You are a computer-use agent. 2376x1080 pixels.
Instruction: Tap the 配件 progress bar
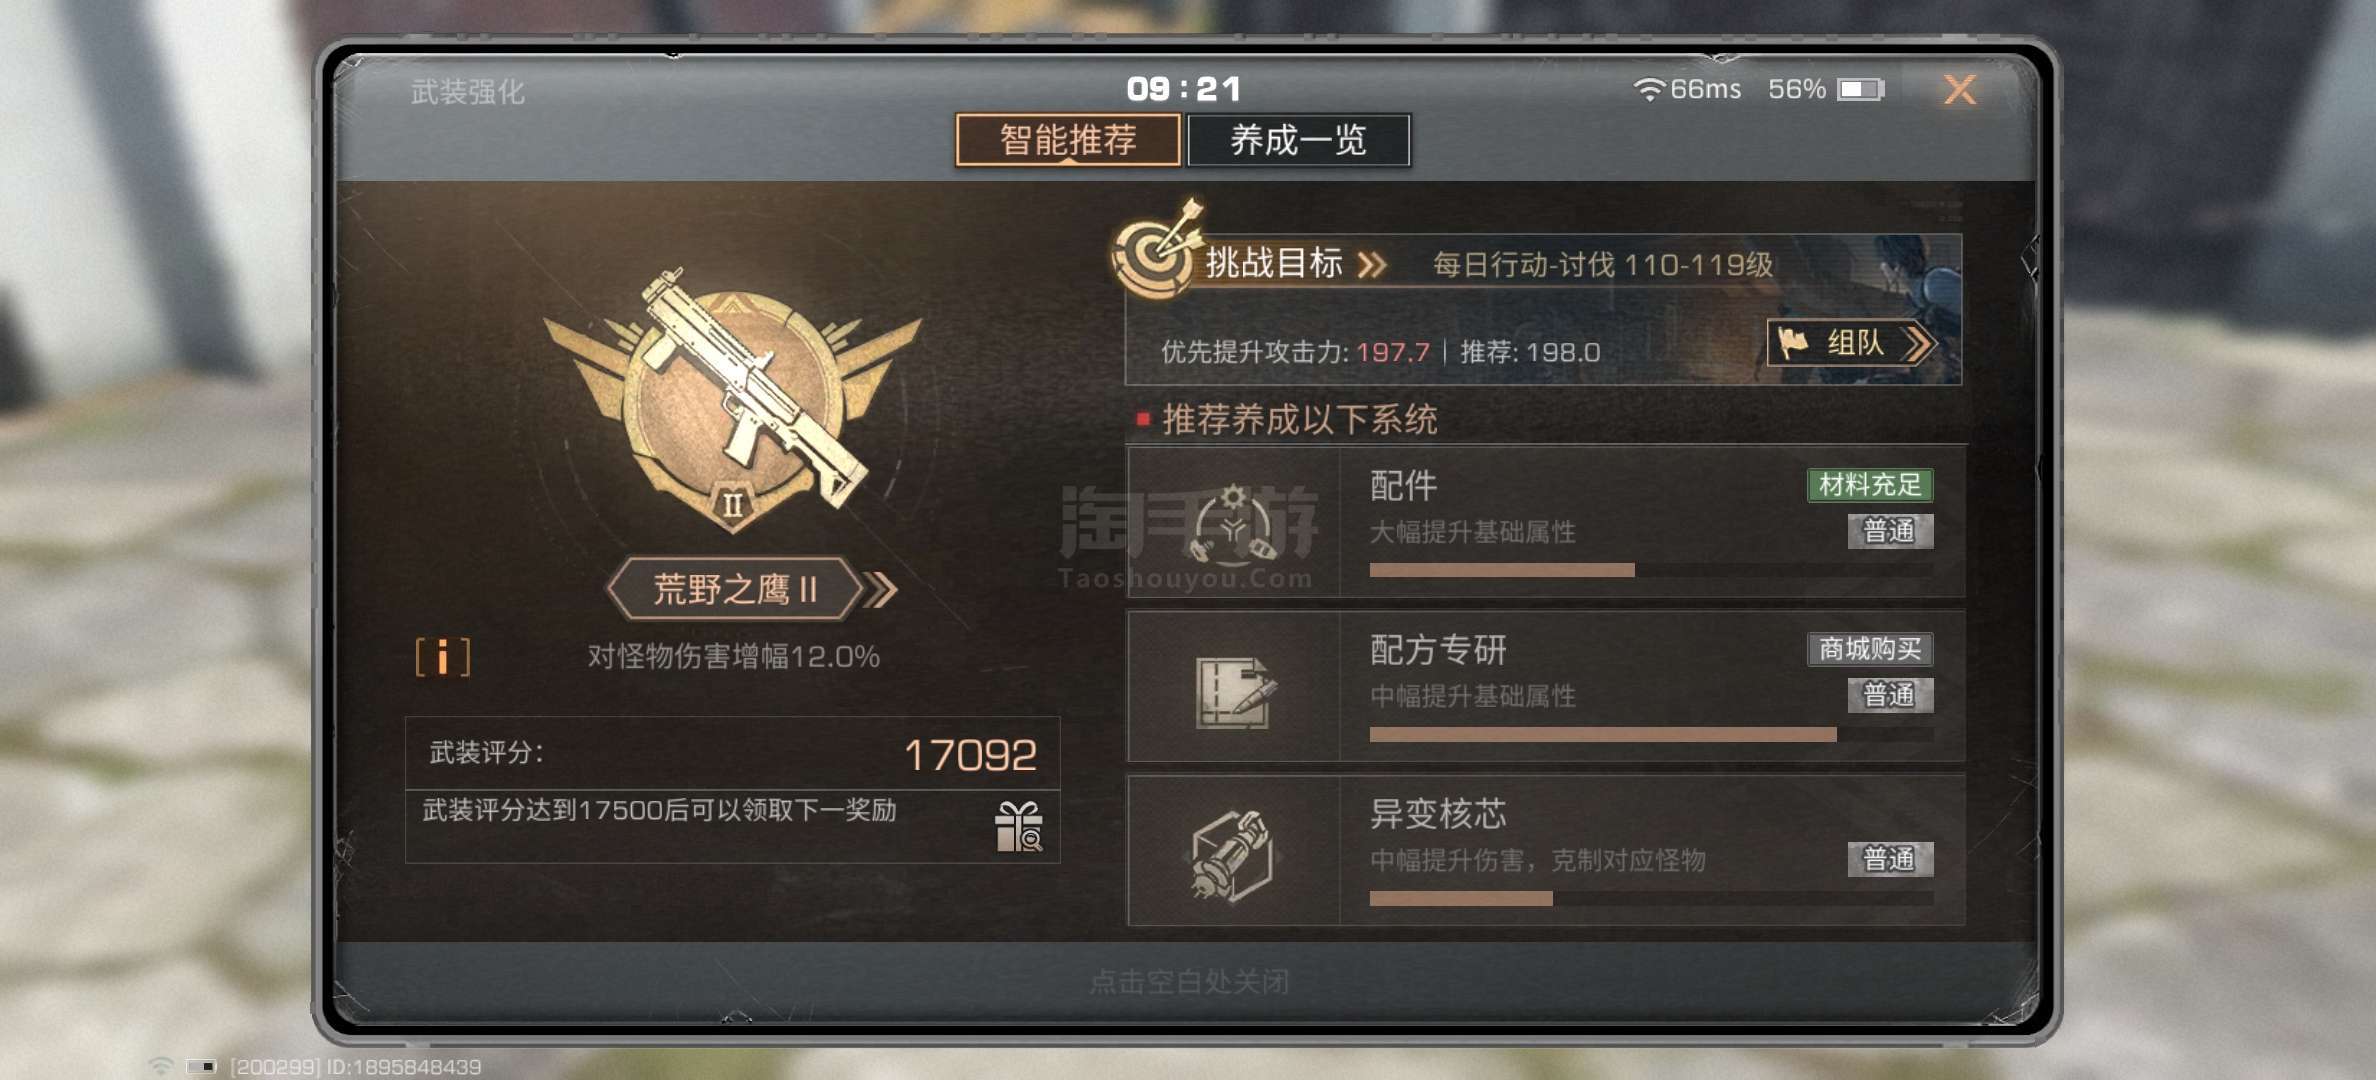[1650, 570]
